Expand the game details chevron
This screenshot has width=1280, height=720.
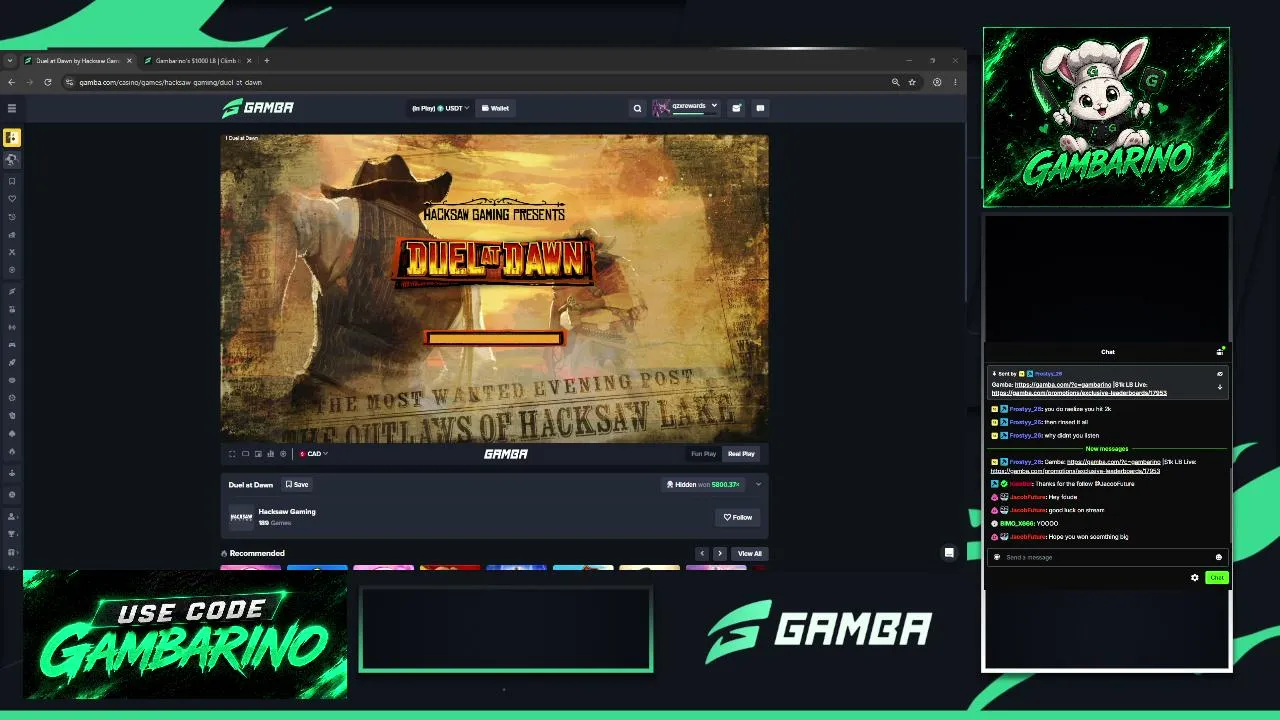click(x=758, y=485)
